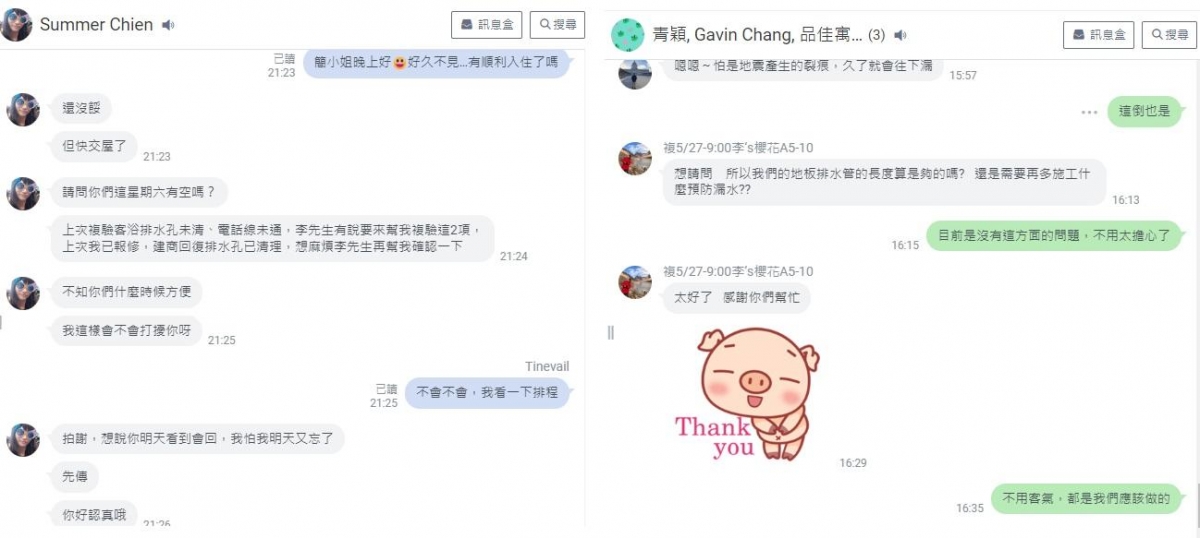Select the green bubble 目前是沒有這方面的問題
Image resolution: width=1200 pixels, height=538 pixels.
[1054, 236]
